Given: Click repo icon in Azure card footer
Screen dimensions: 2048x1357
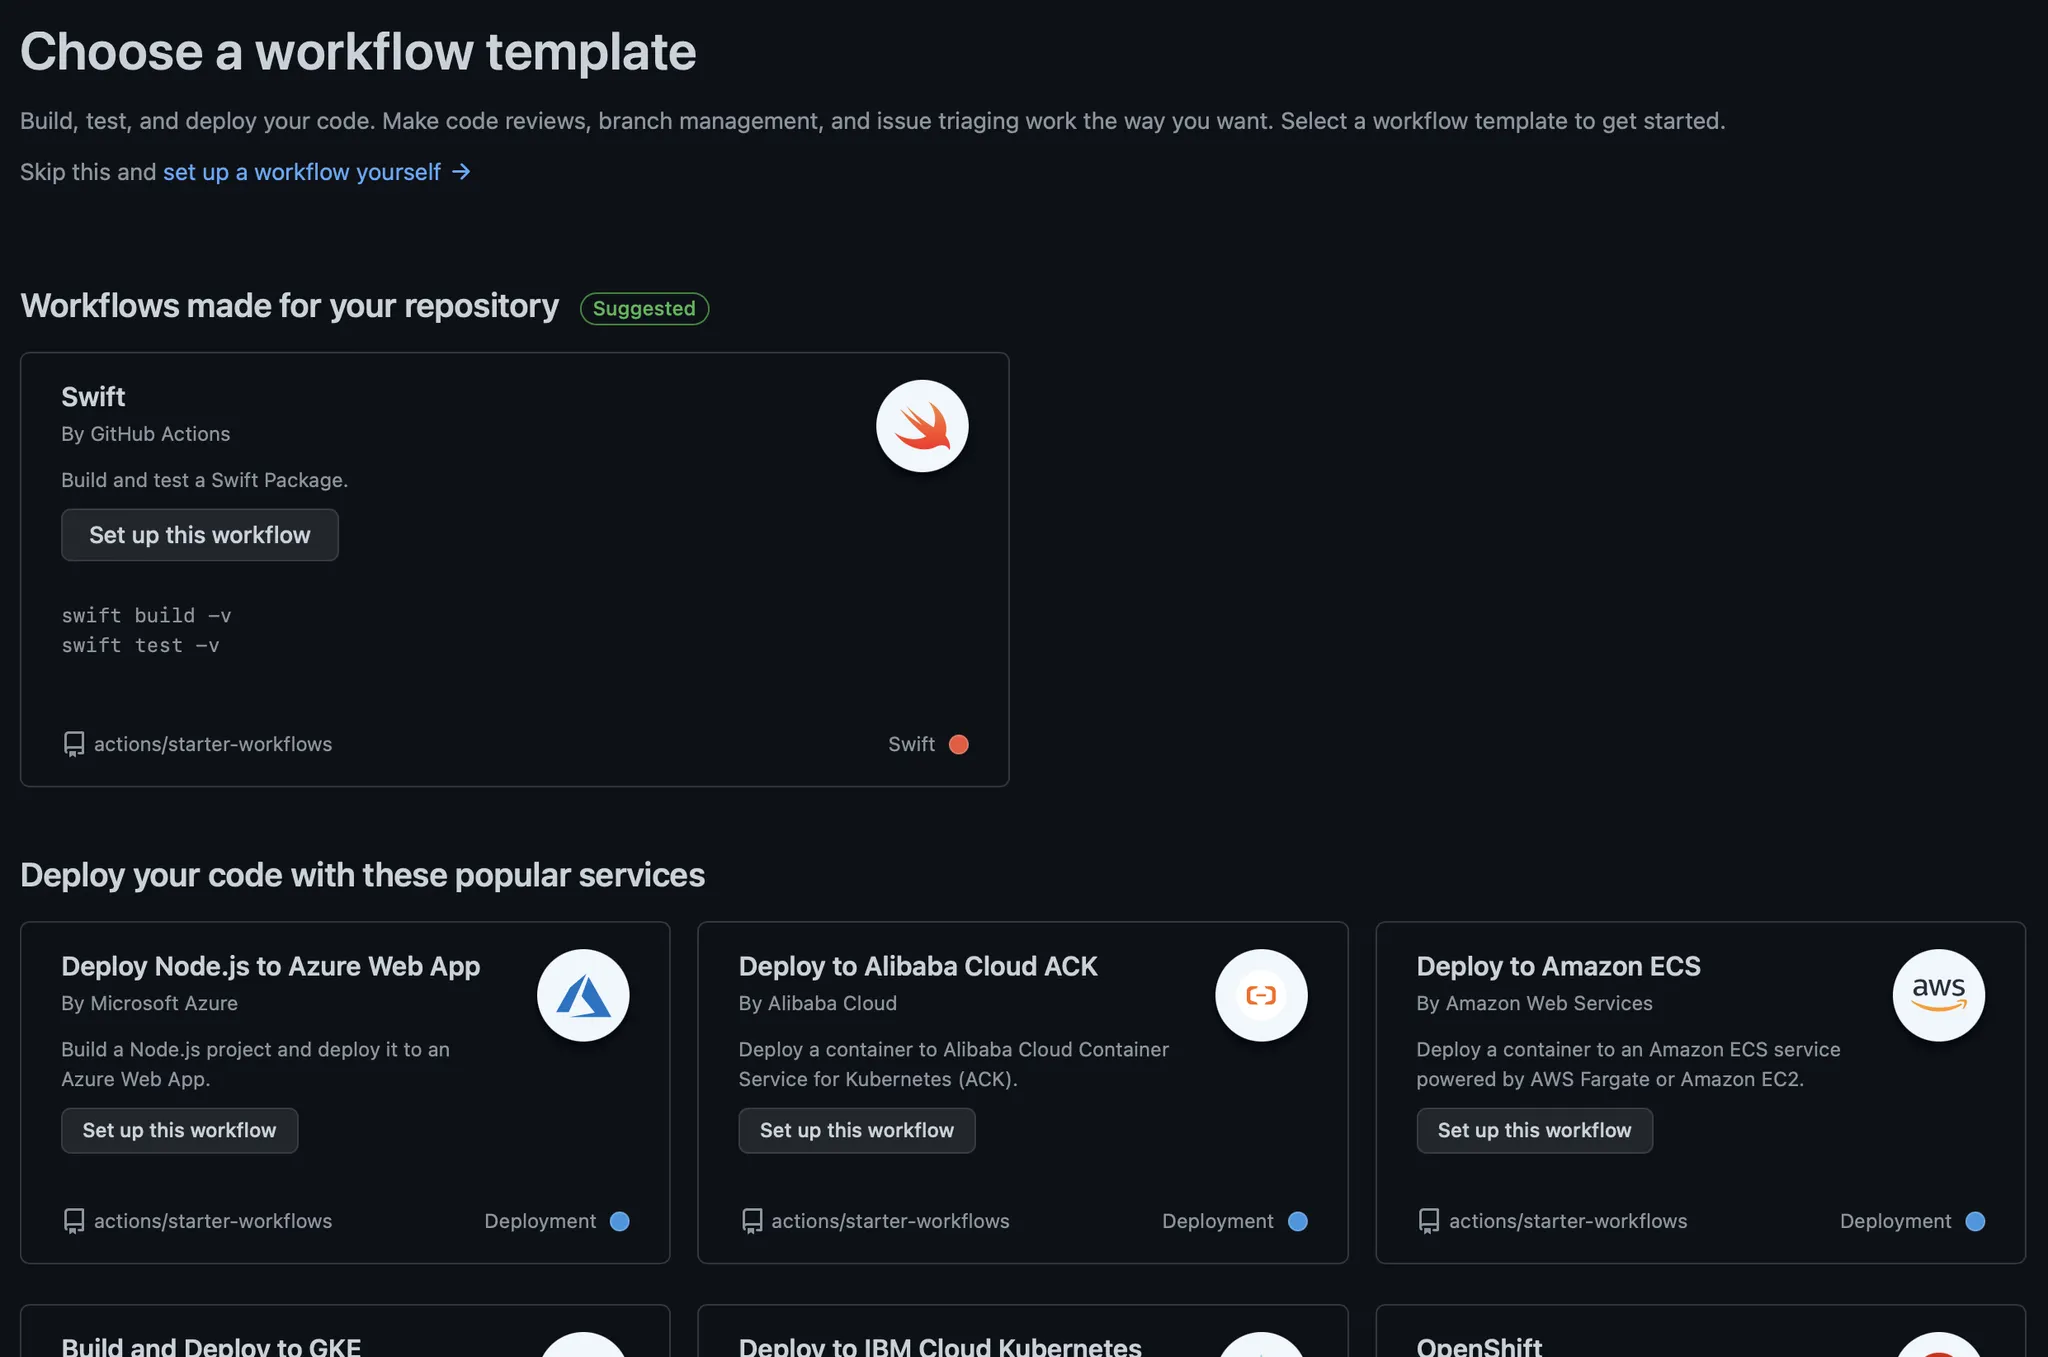Looking at the screenshot, I should [x=74, y=1221].
